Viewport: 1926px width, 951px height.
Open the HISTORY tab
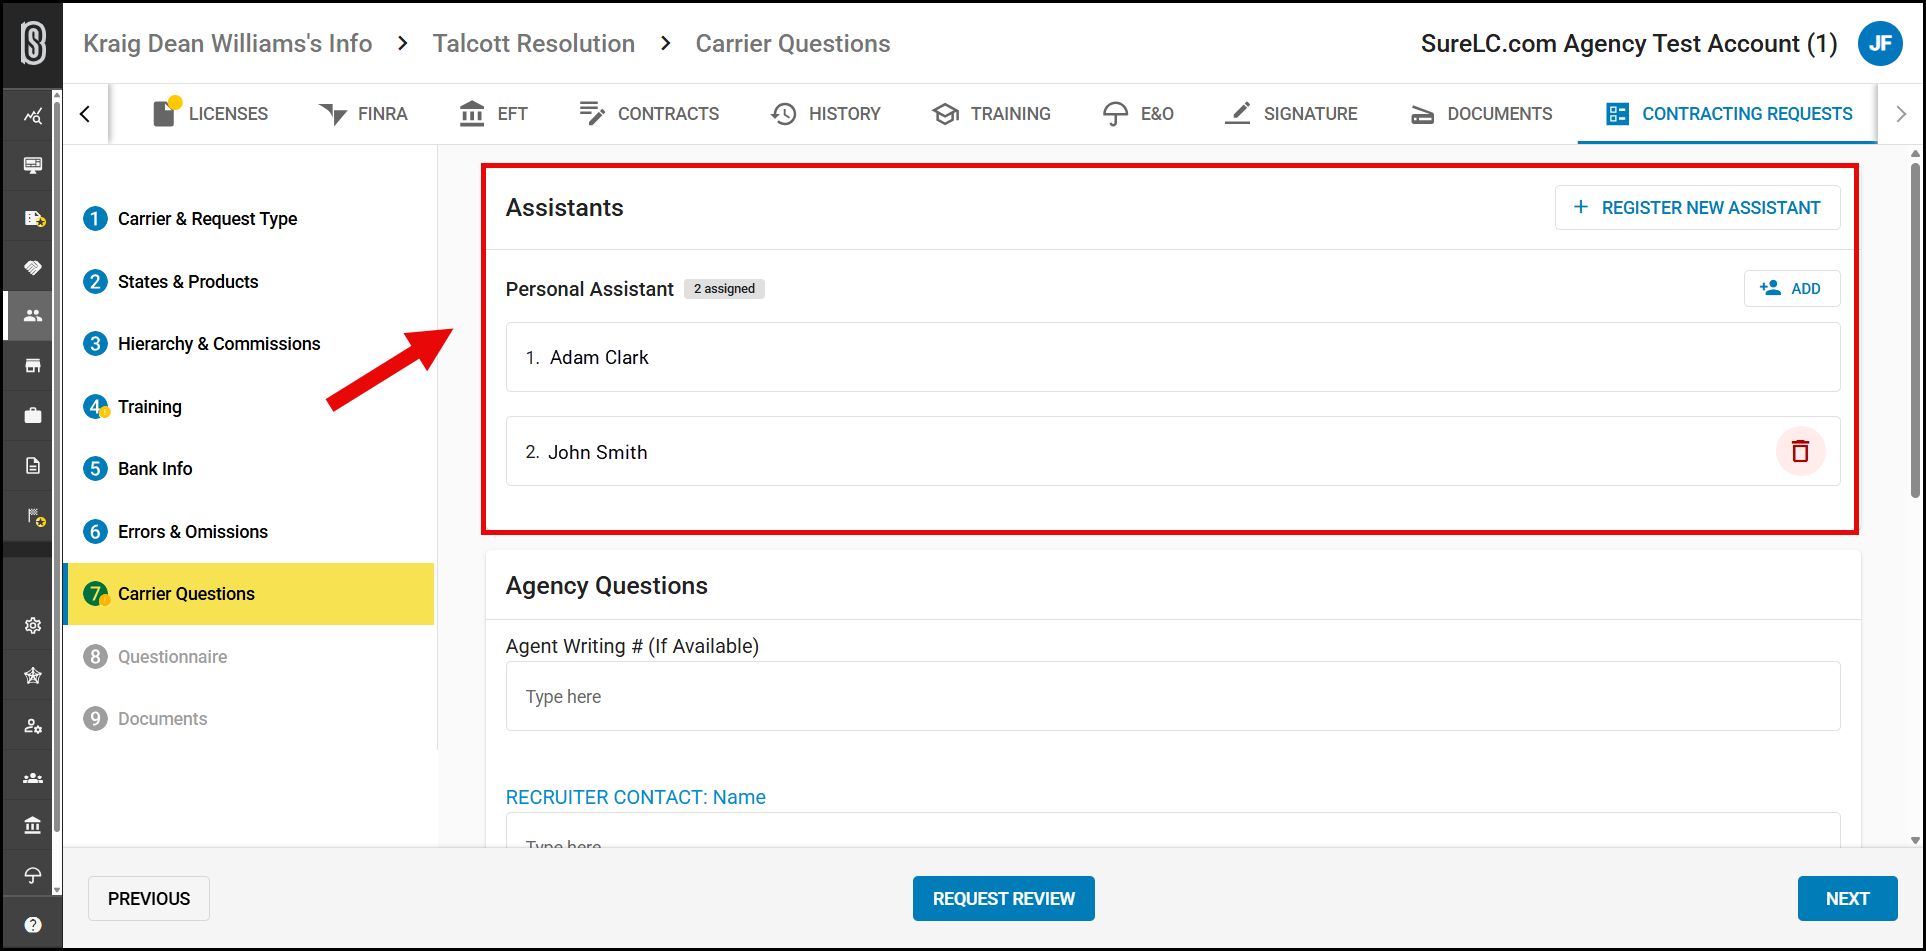[826, 114]
